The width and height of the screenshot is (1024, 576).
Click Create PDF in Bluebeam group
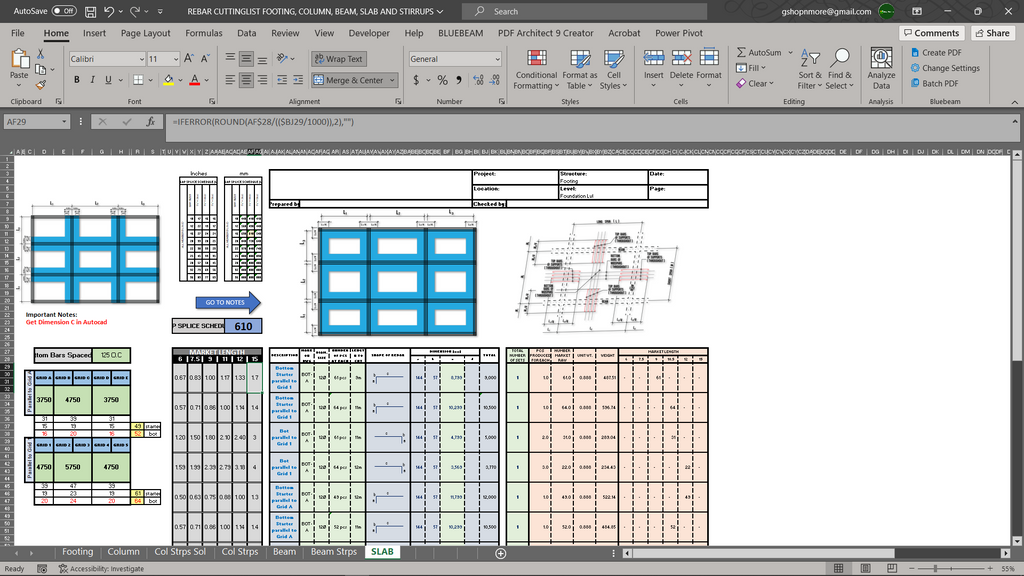click(936, 52)
